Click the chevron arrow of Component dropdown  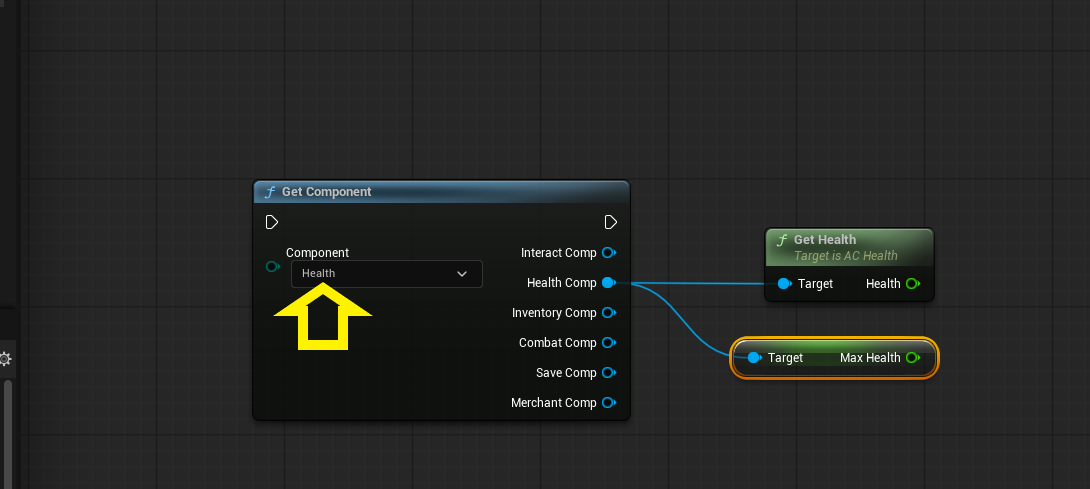tap(462, 274)
